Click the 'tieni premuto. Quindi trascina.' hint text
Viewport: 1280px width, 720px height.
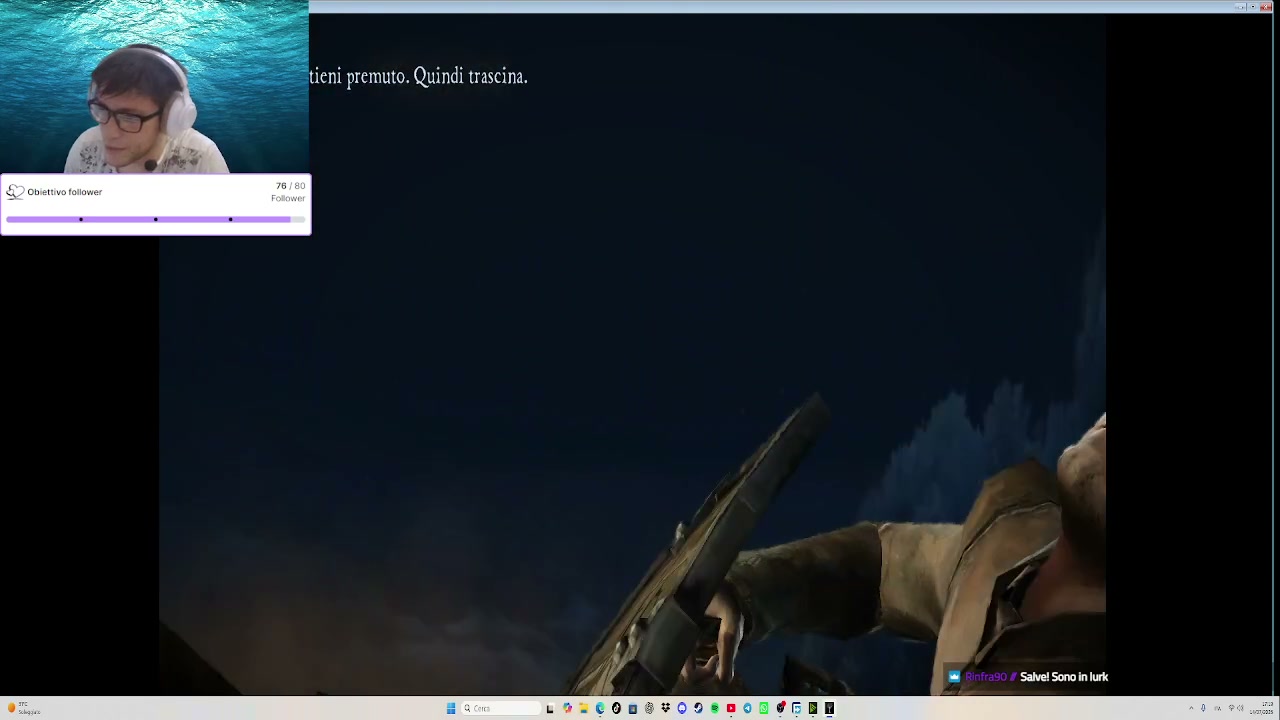[418, 76]
